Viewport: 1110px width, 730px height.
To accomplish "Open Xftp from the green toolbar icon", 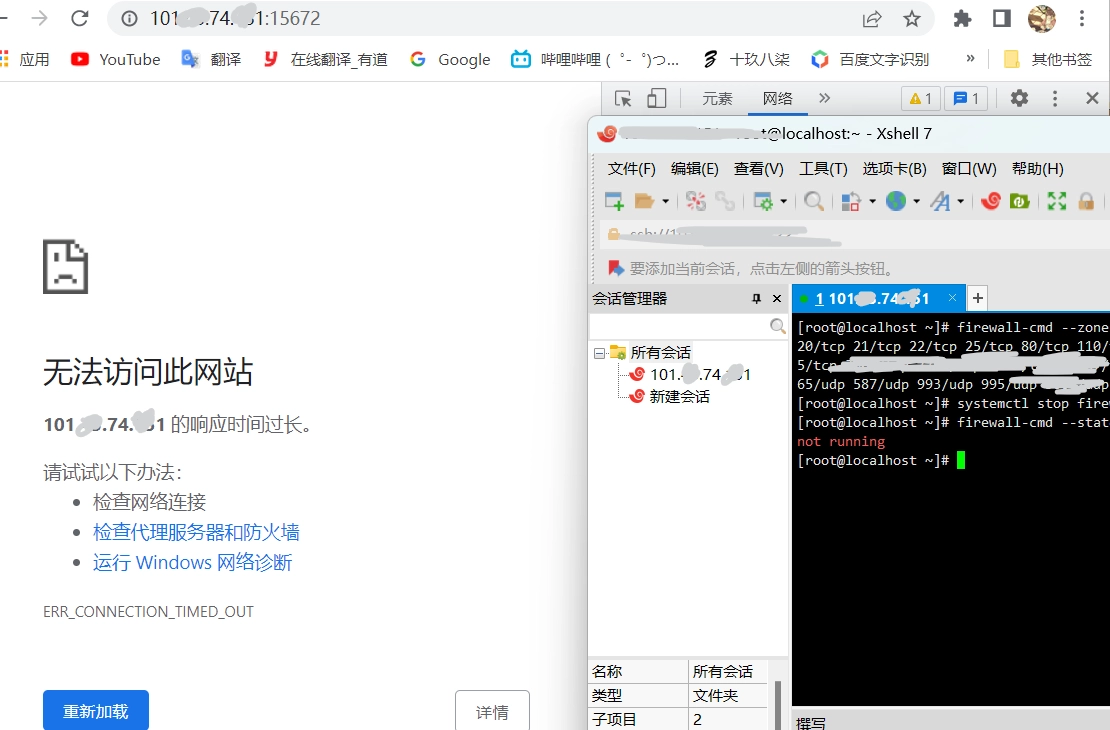I will (1019, 202).
